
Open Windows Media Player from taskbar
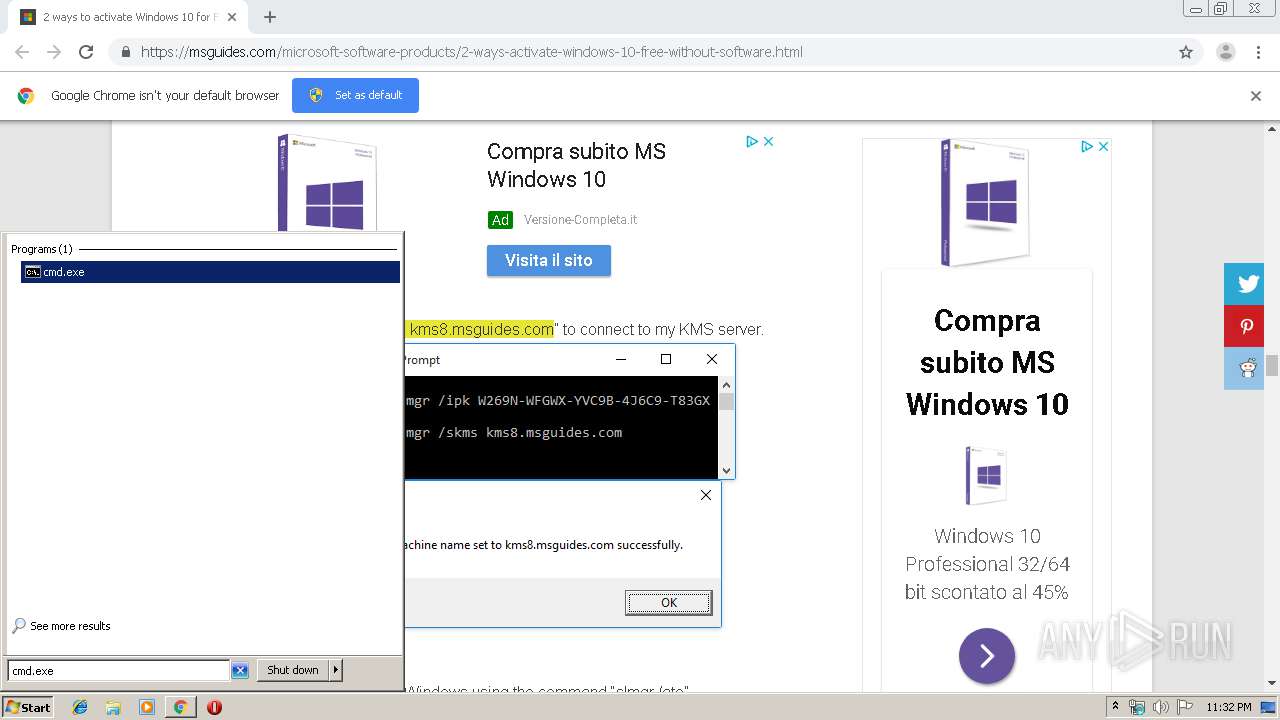pos(147,707)
